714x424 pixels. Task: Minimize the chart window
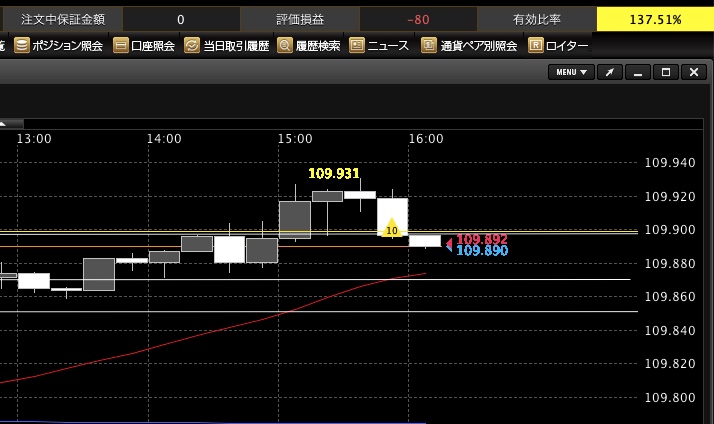point(638,72)
